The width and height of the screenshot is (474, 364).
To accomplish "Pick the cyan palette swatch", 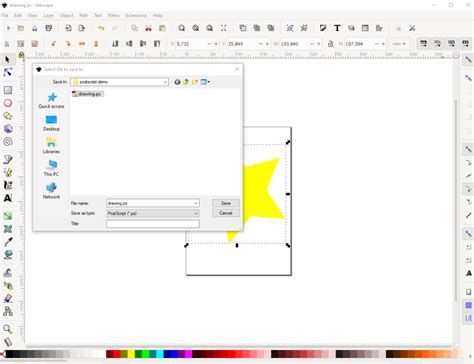I will click(x=160, y=354).
